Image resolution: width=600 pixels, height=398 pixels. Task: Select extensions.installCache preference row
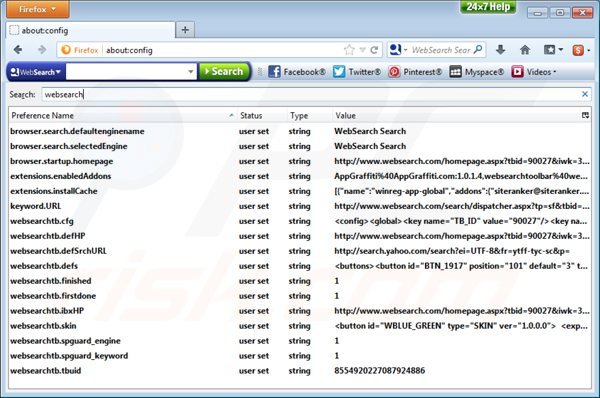(x=300, y=191)
